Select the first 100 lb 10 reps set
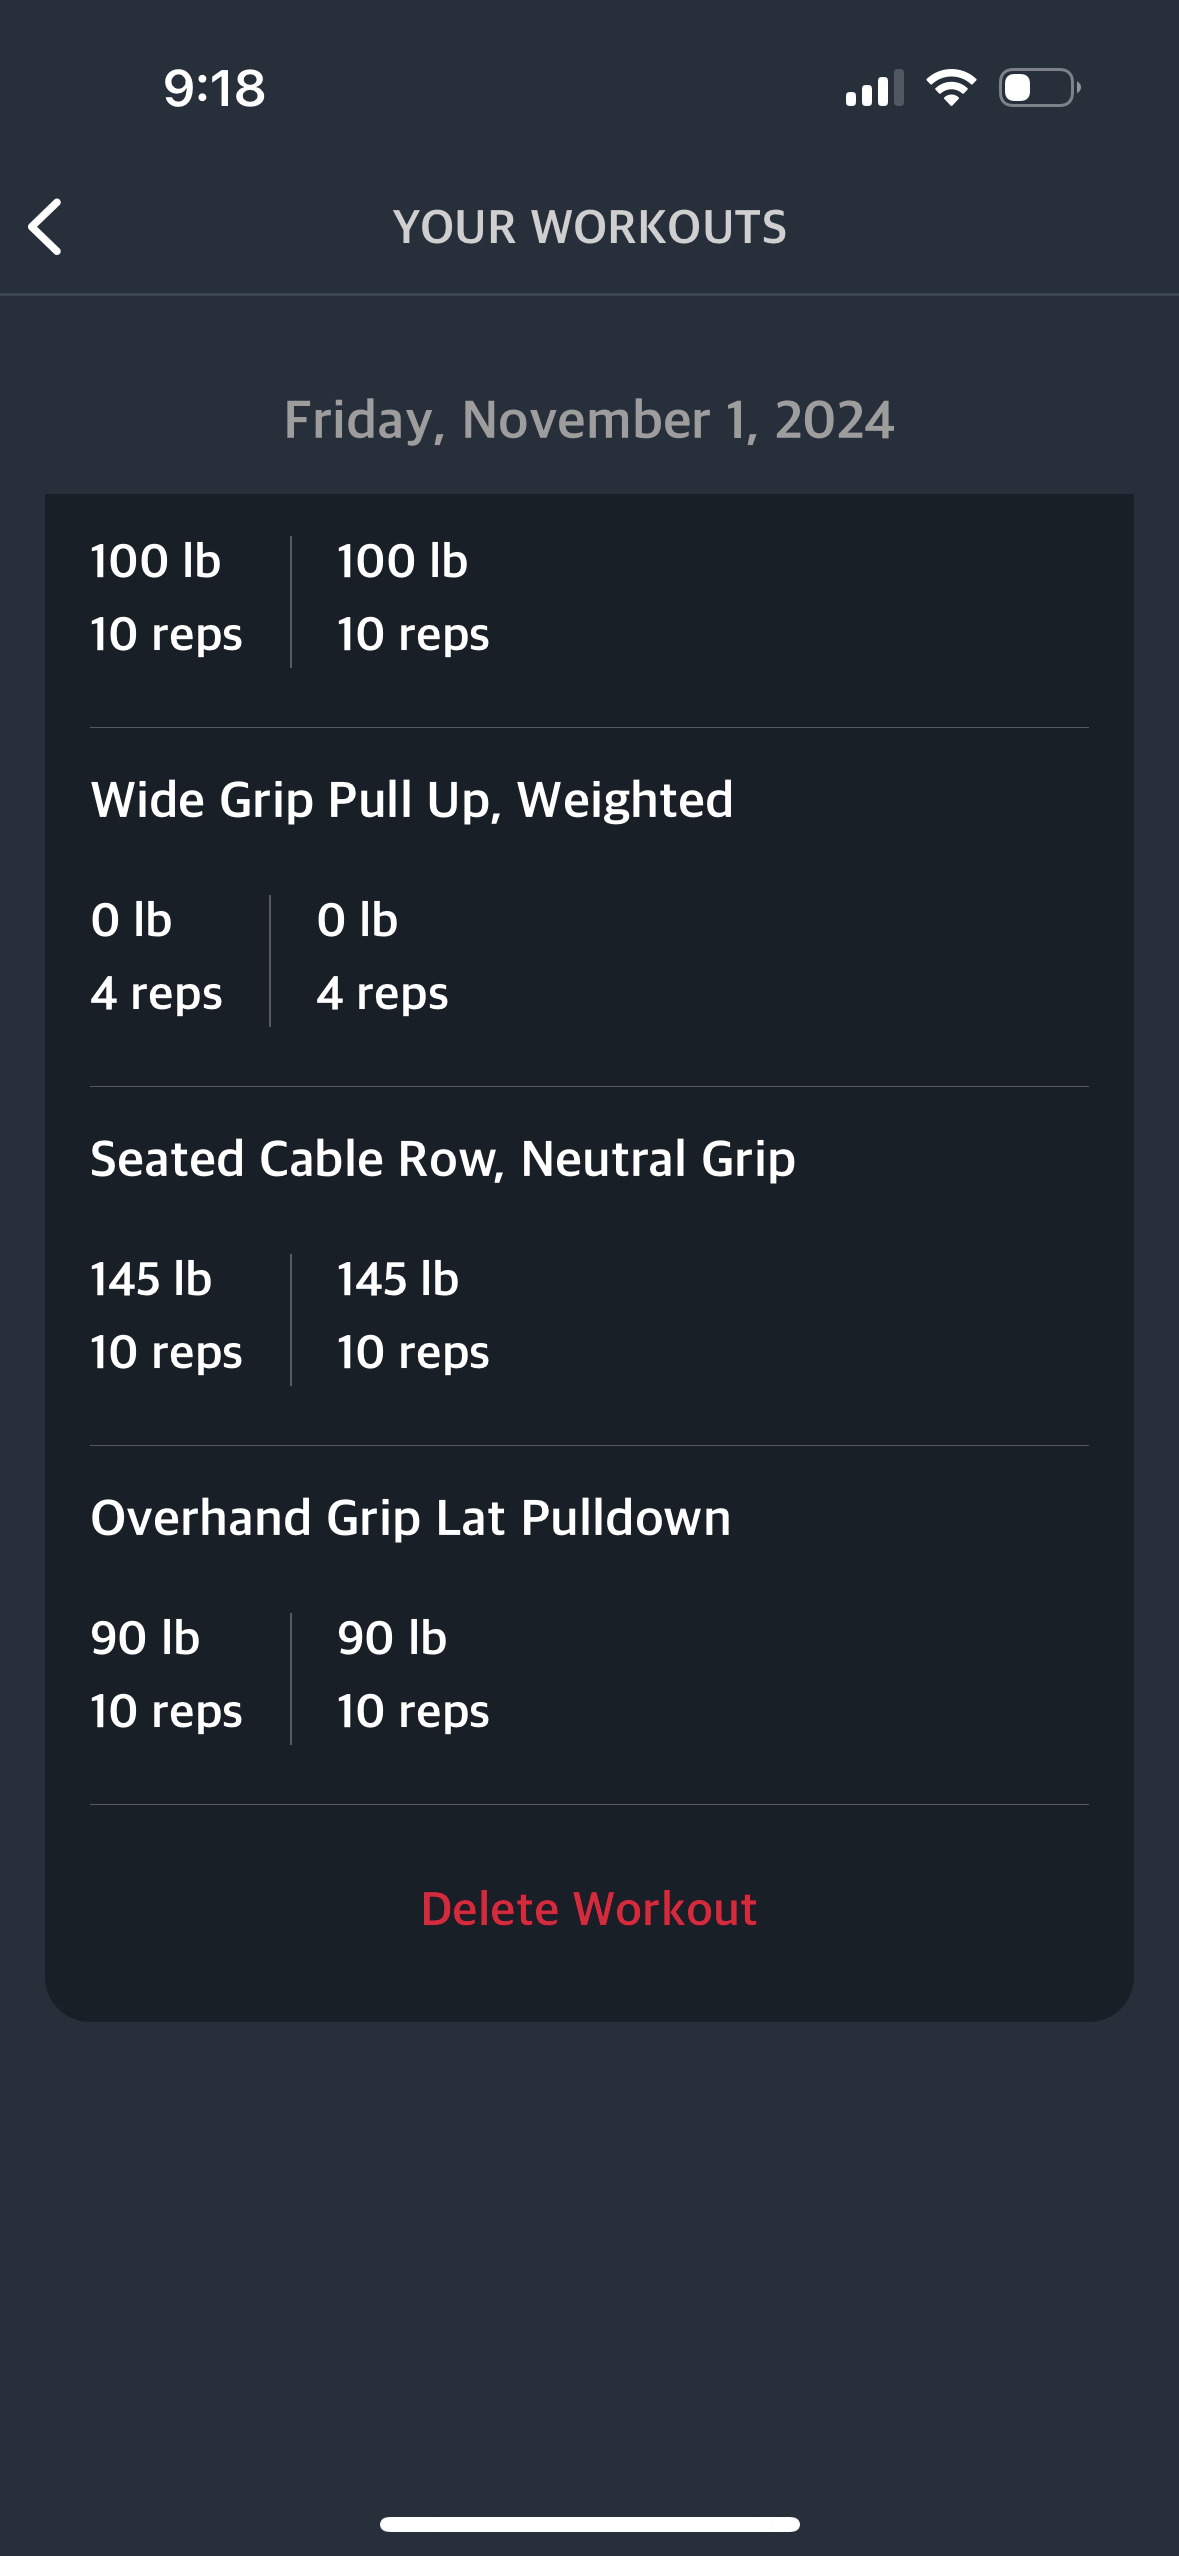 pyautogui.click(x=167, y=598)
